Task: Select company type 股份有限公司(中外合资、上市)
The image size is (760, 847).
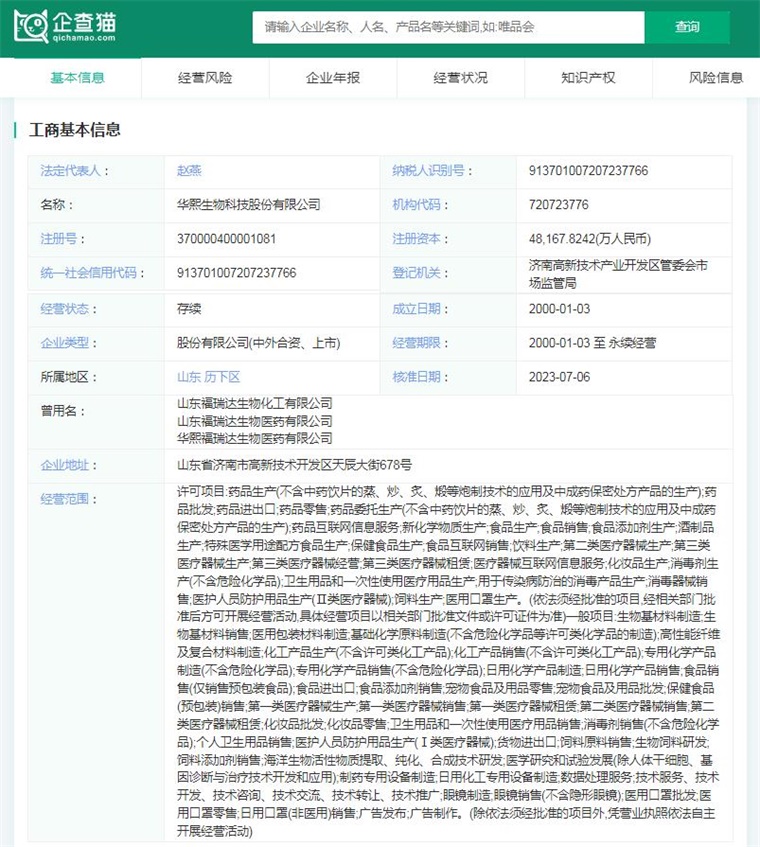Action: [x=259, y=343]
